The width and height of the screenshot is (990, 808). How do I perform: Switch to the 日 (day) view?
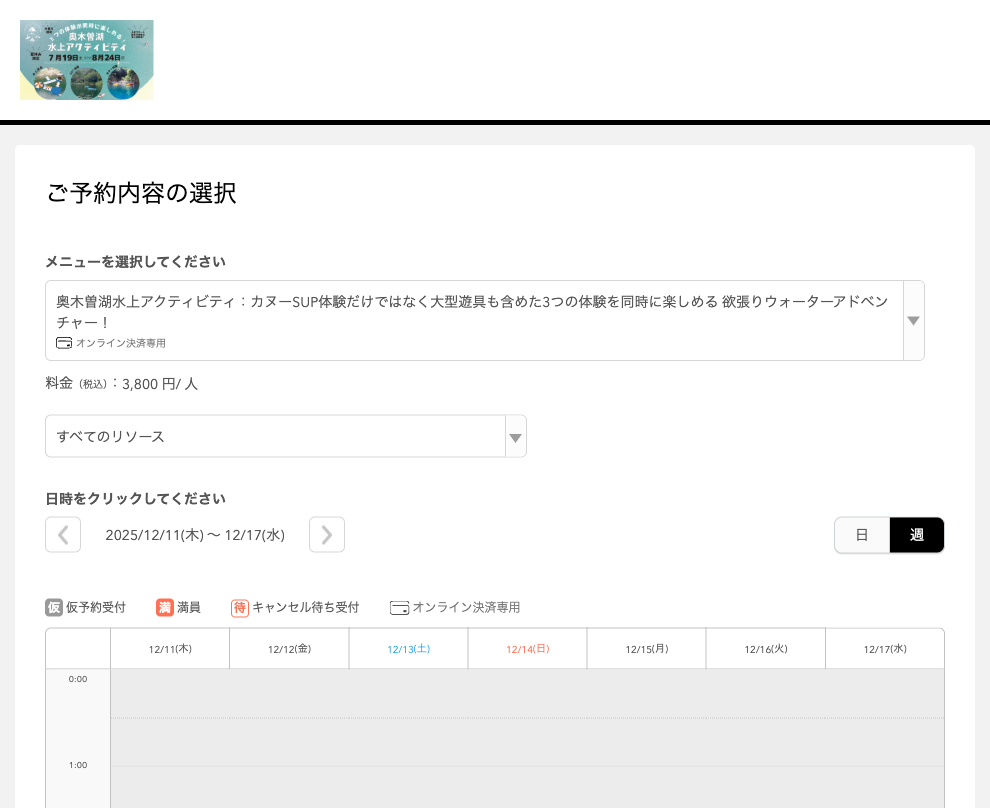pyautogui.click(x=861, y=535)
